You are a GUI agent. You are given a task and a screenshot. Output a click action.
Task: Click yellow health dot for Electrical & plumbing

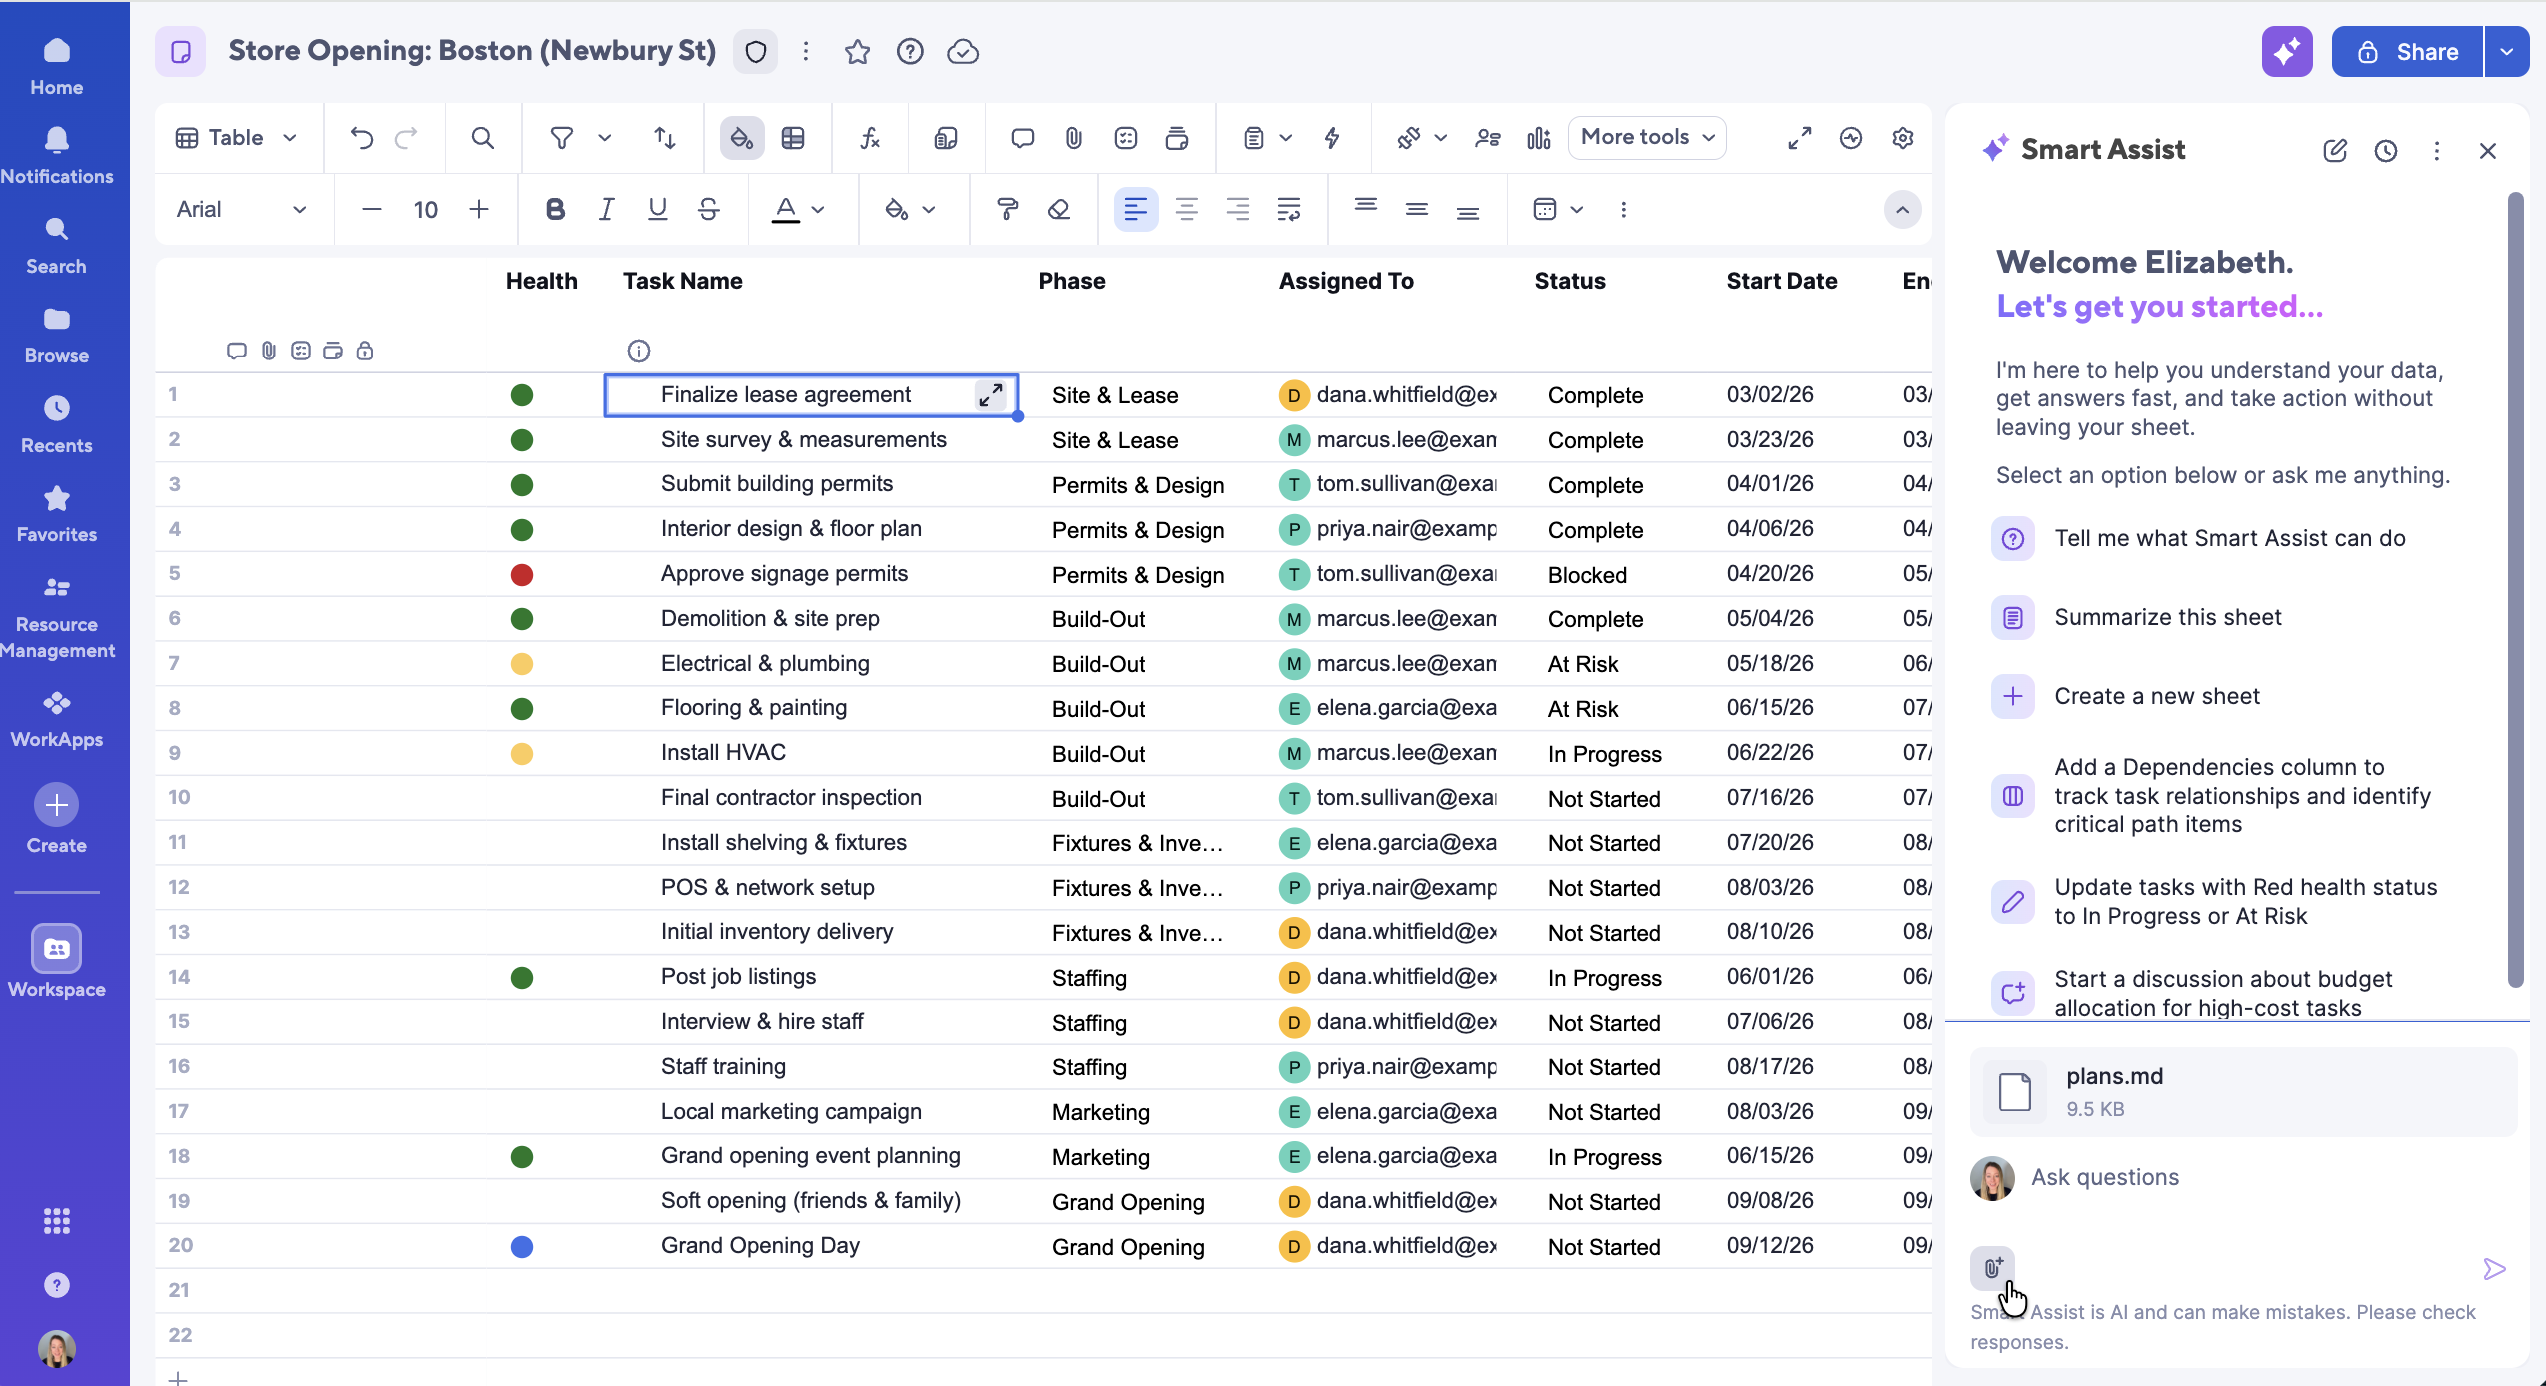[x=522, y=664]
